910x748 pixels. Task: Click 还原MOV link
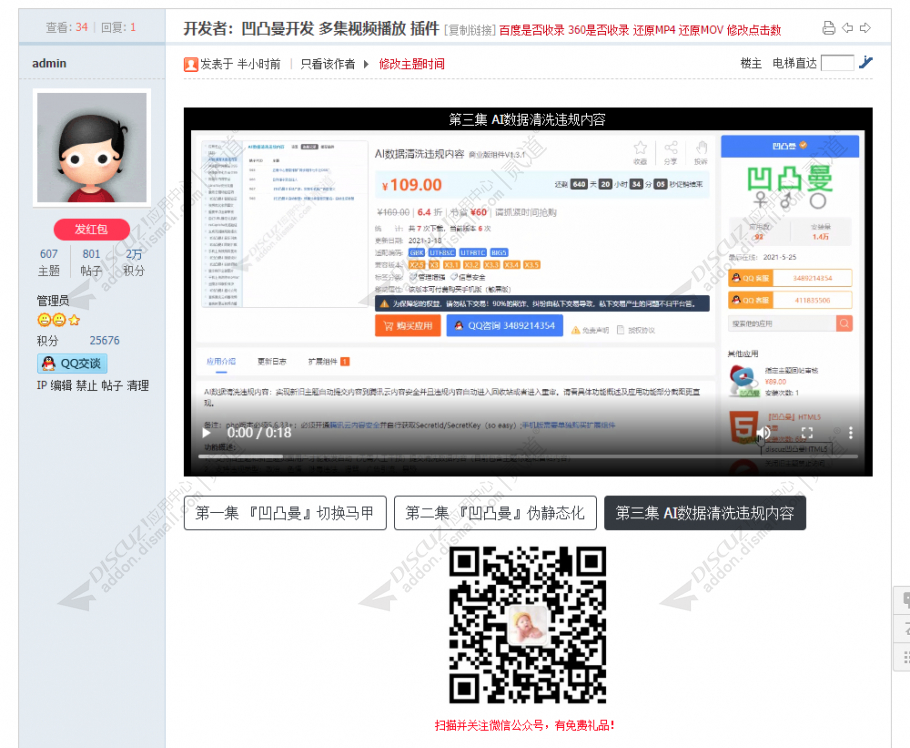tap(700, 30)
